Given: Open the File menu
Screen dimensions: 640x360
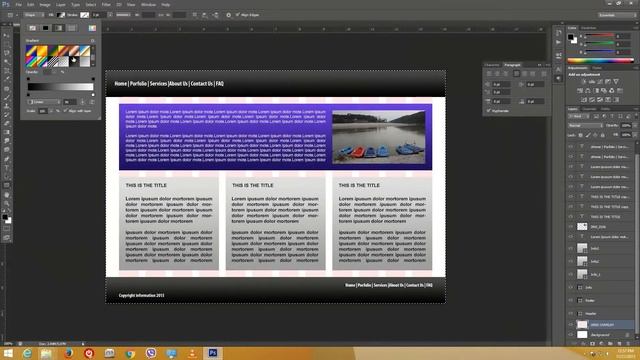Looking at the screenshot, I should (18, 4).
